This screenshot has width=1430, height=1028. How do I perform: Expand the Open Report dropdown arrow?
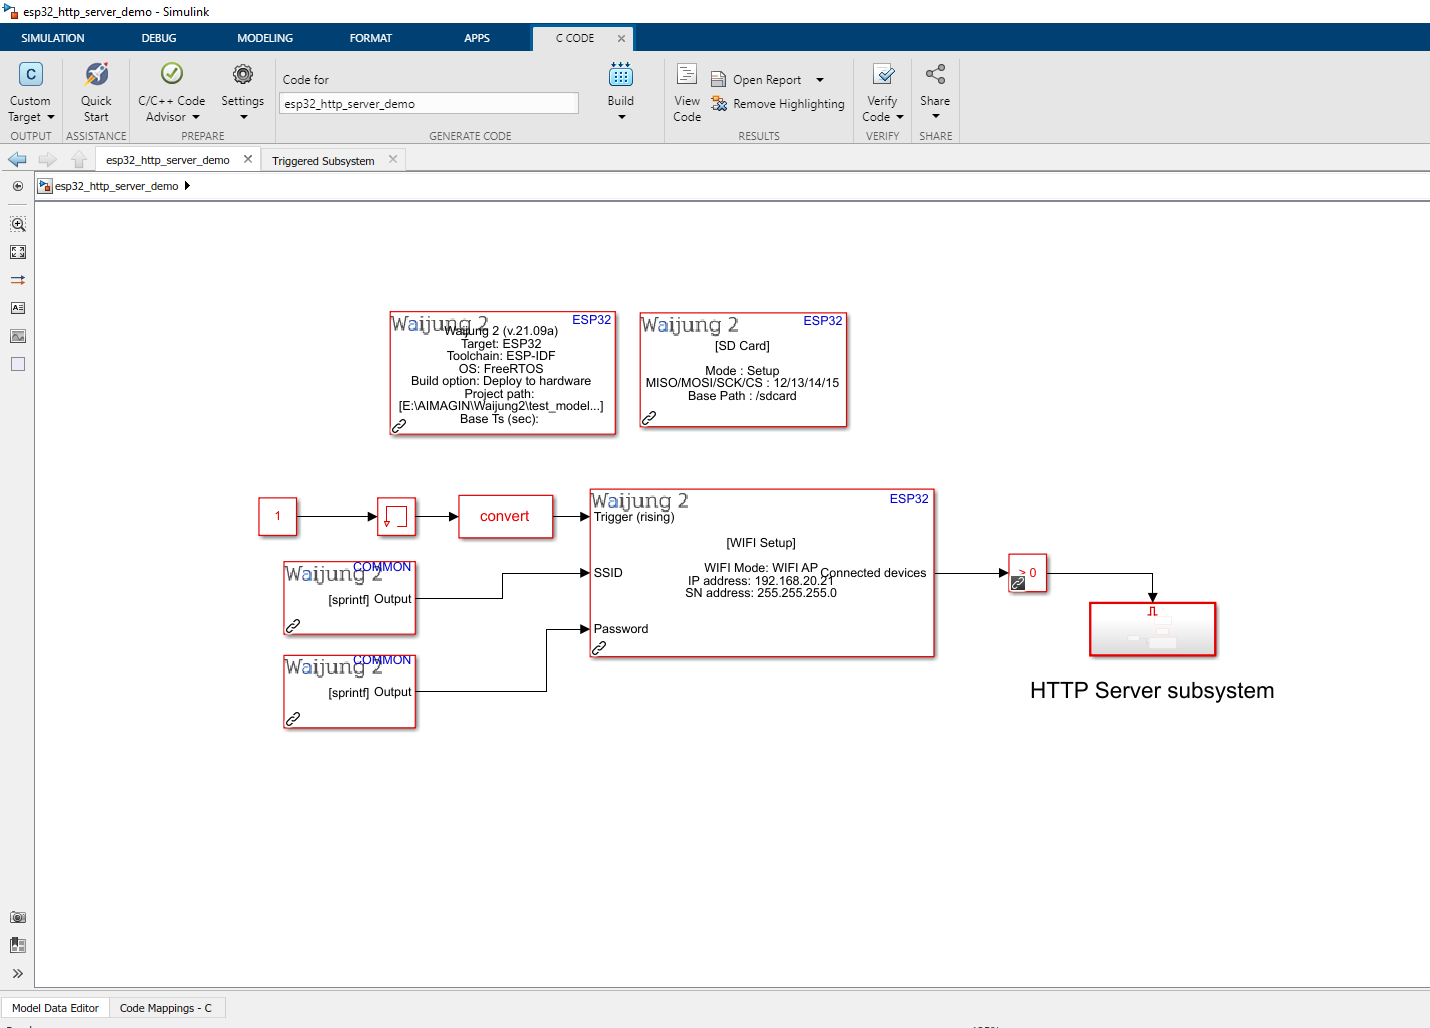tap(820, 80)
